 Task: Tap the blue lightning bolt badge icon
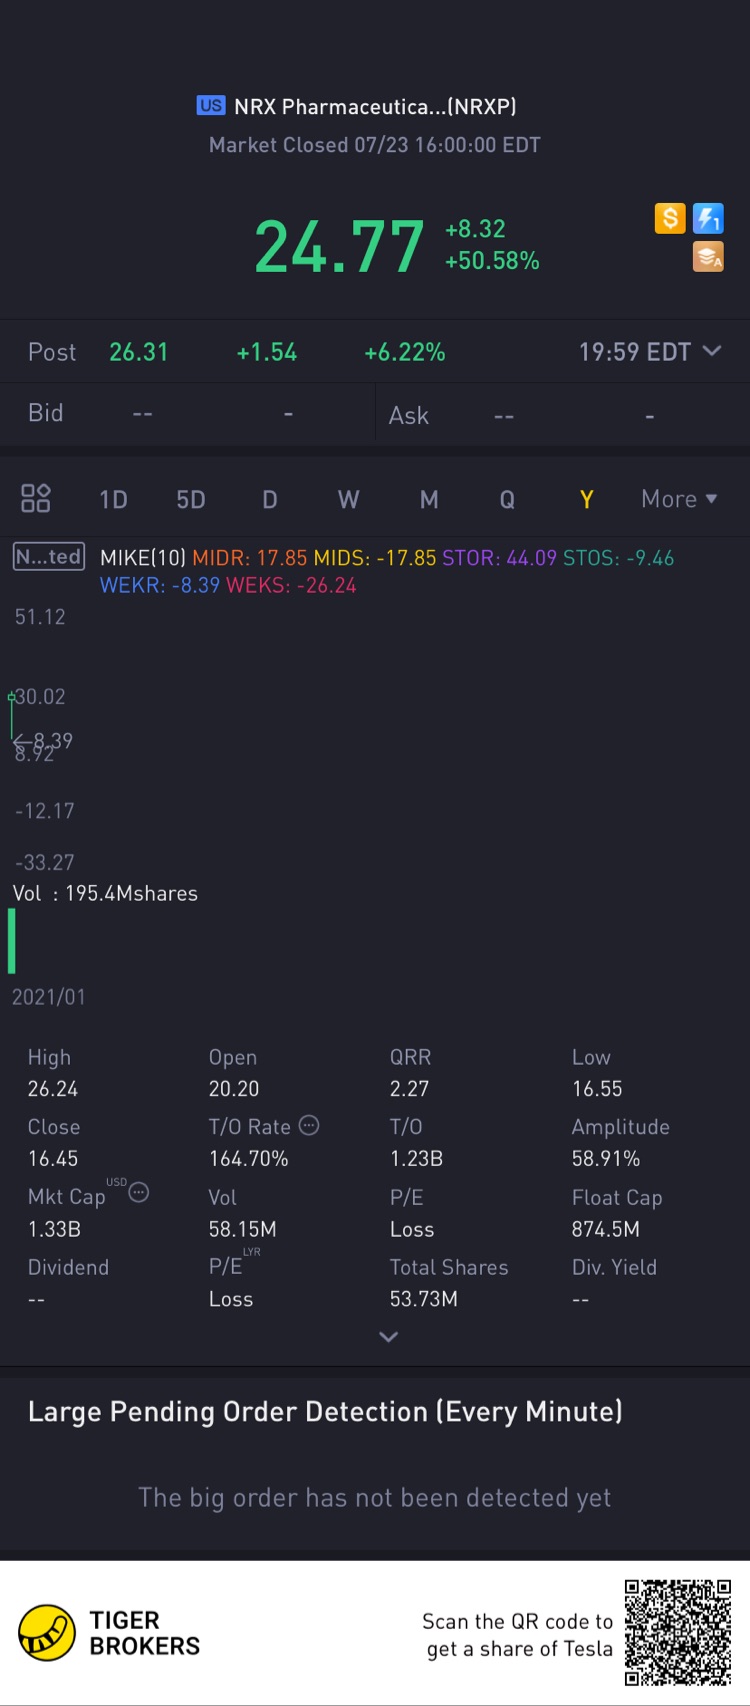pyautogui.click(x=708, y=218)
